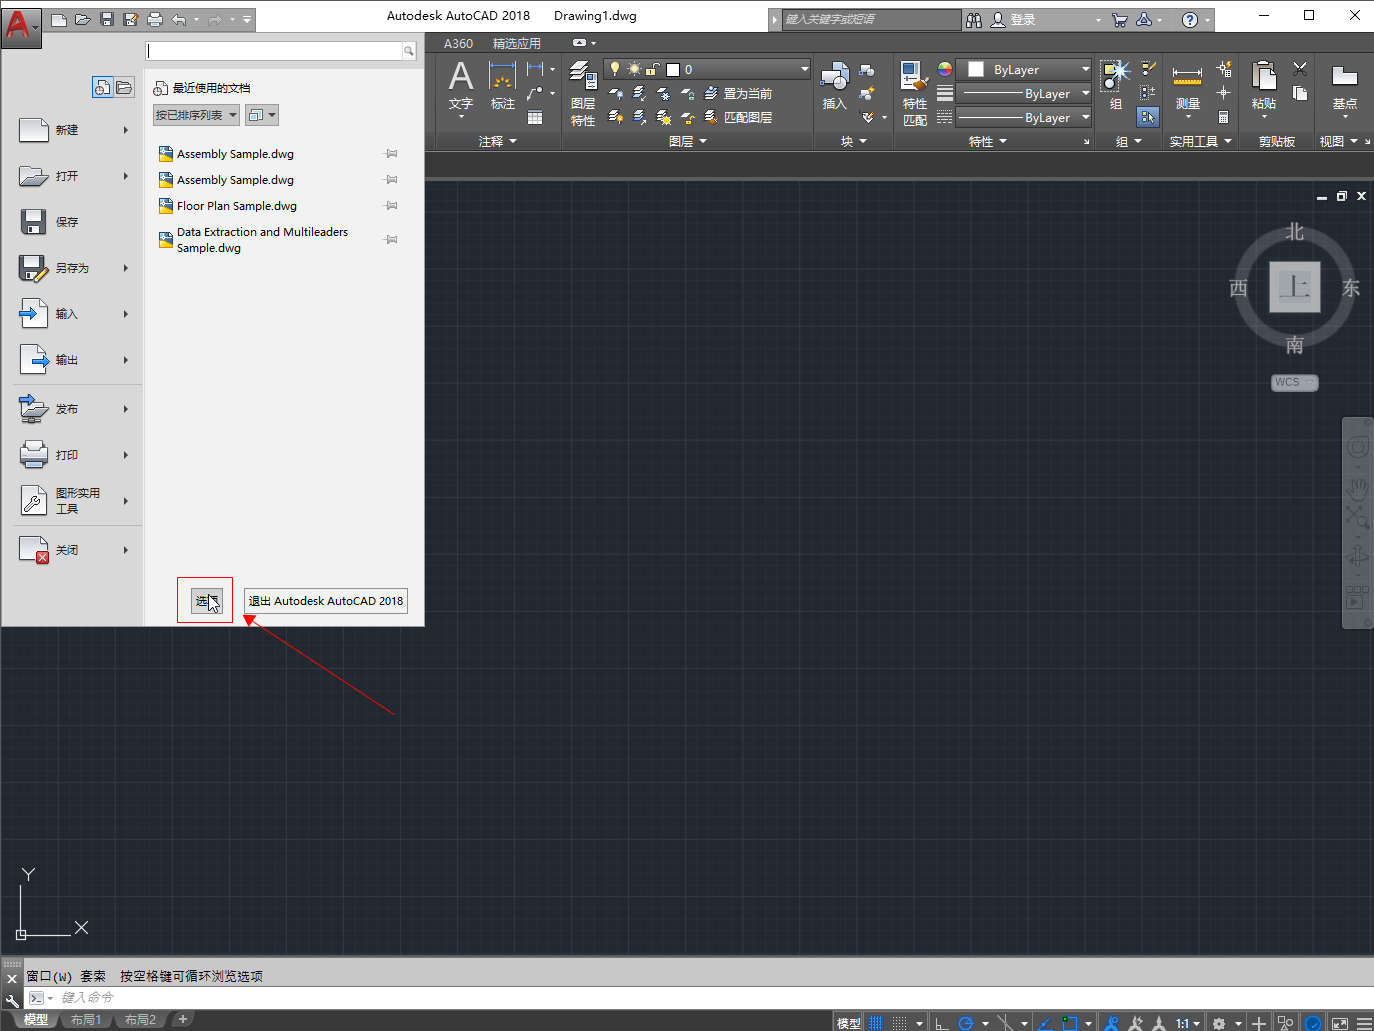Click the color wheel object color icon
Screen dimensions: 1374x1031
point(944,69)
